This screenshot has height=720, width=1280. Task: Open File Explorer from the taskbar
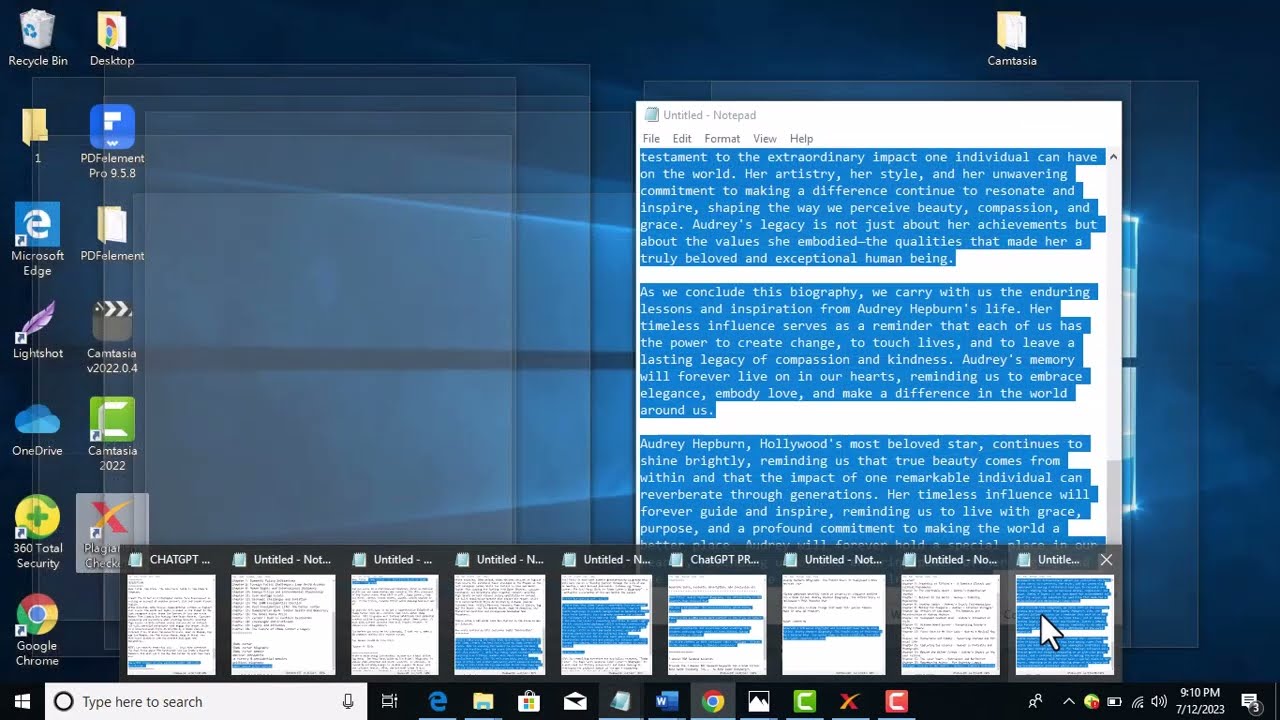coord(483,702)
